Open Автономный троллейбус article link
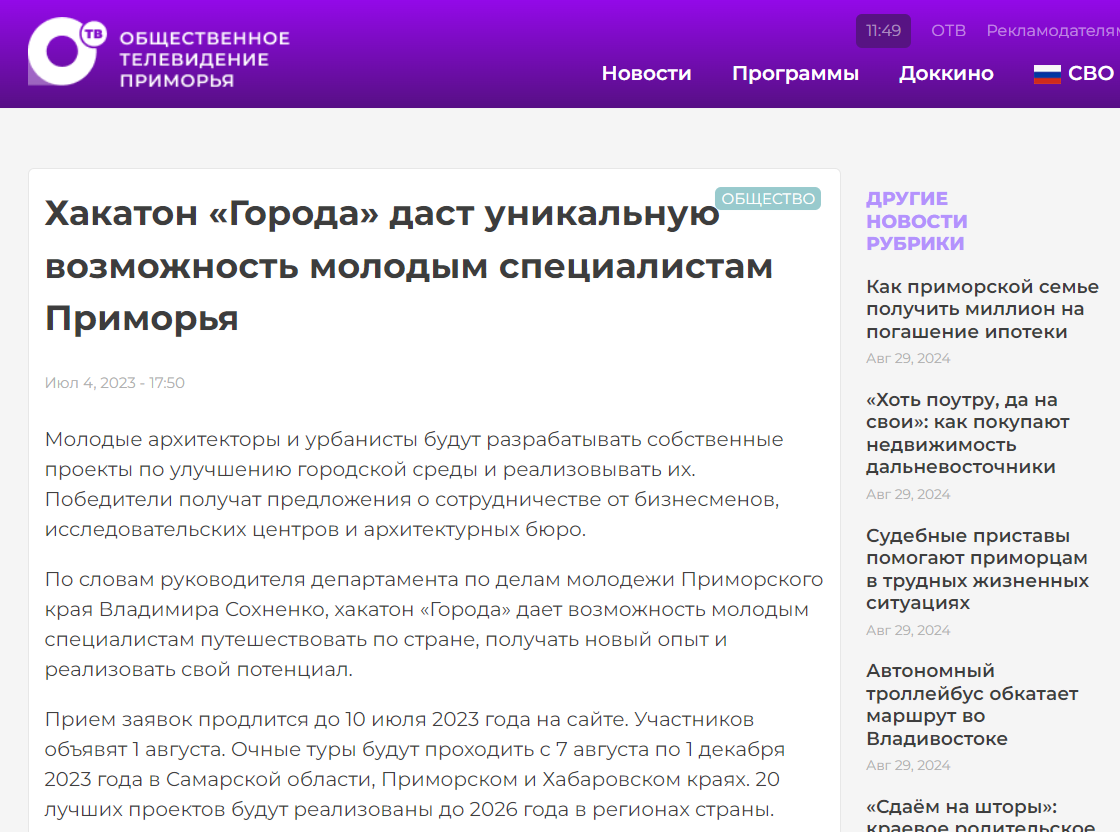The width and height of the screenshot is (1120, 832). [x=971, y=704]
